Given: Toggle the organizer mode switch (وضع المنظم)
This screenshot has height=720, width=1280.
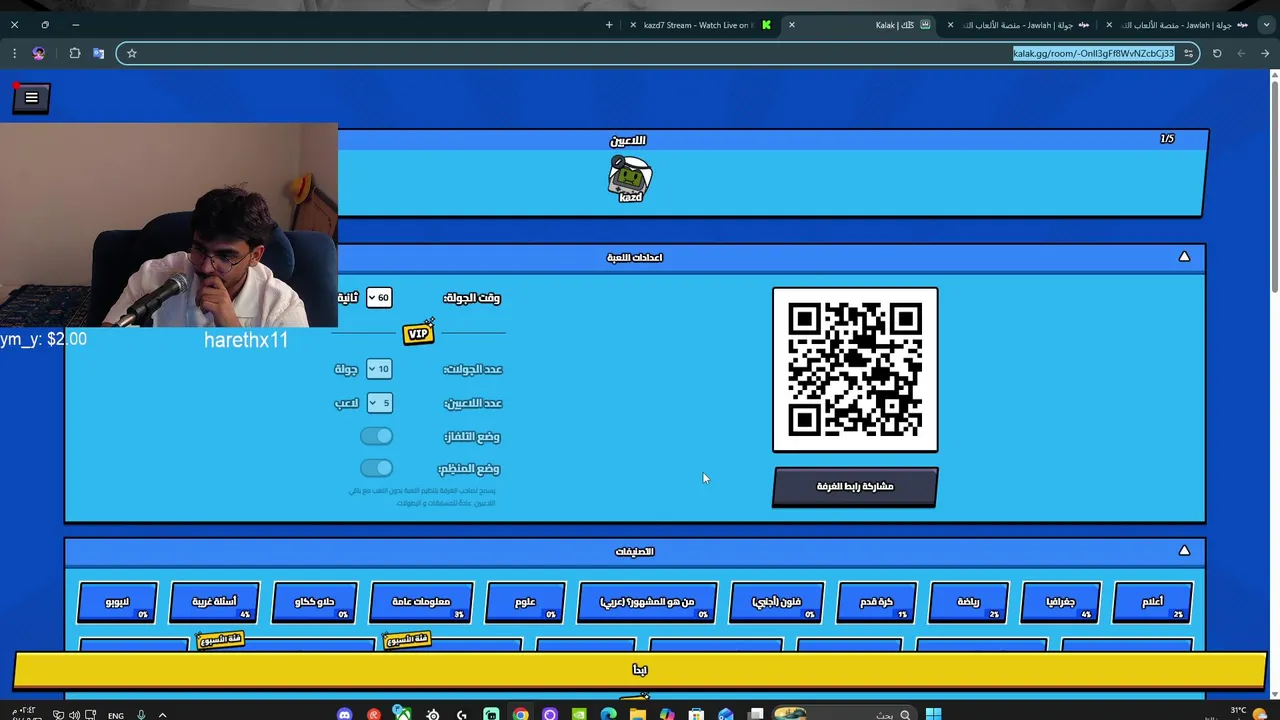Looking at the screenshot, I should click(x=377, y=468).
